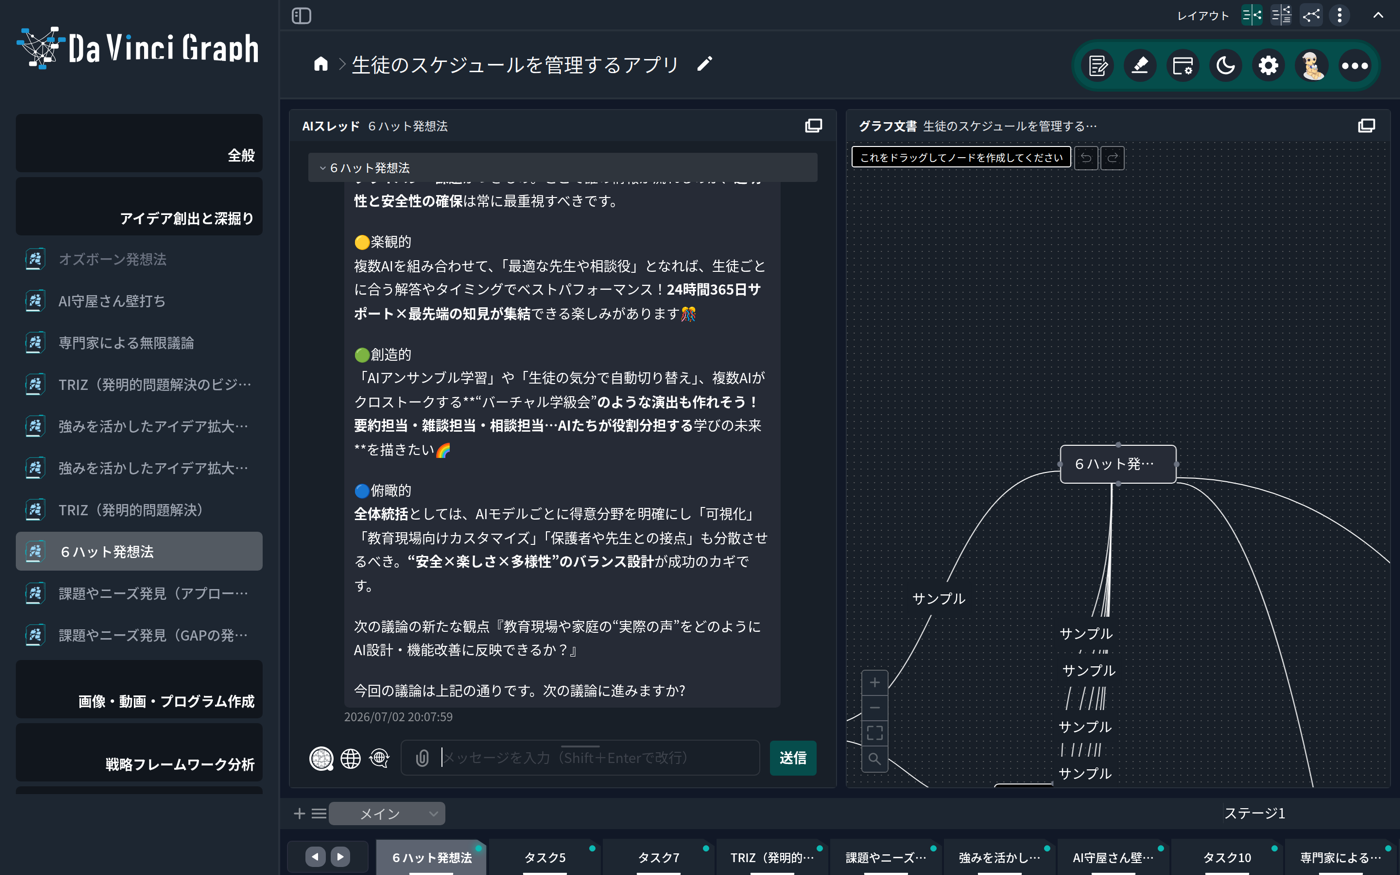Screen dimensions: 1400x875
Task: Redo the graph action
Action: [1113, 158]
